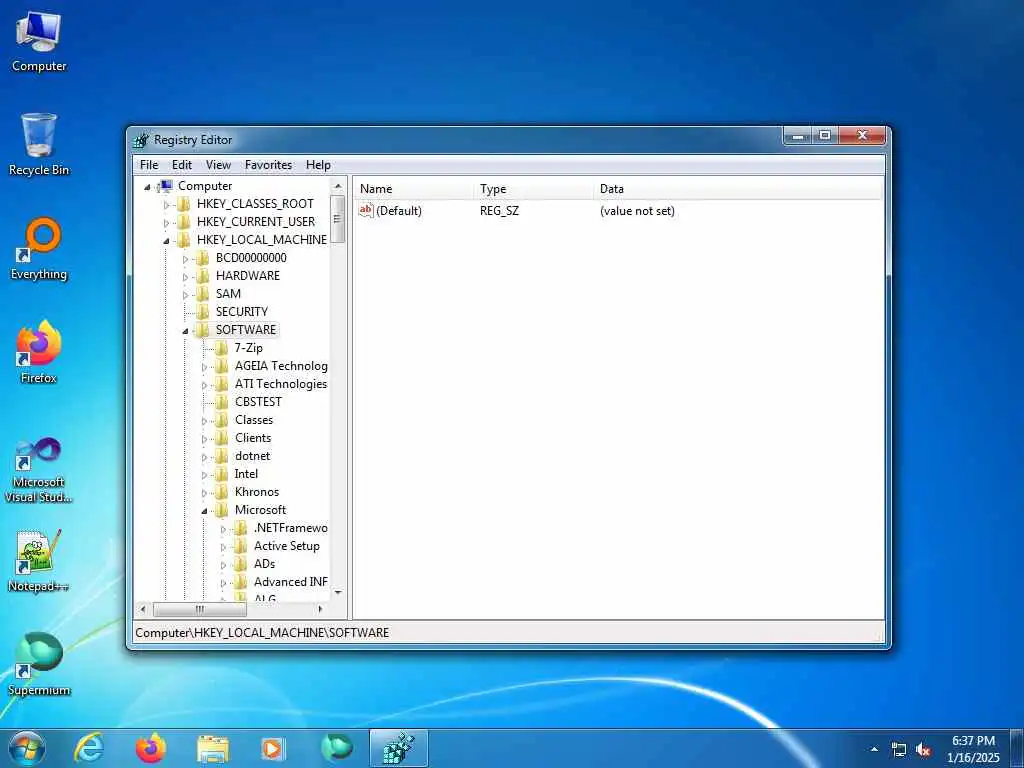1024x768 pixels.
Task: Expand AGEIA Technologies key arrow
Action: pos(204,367)
